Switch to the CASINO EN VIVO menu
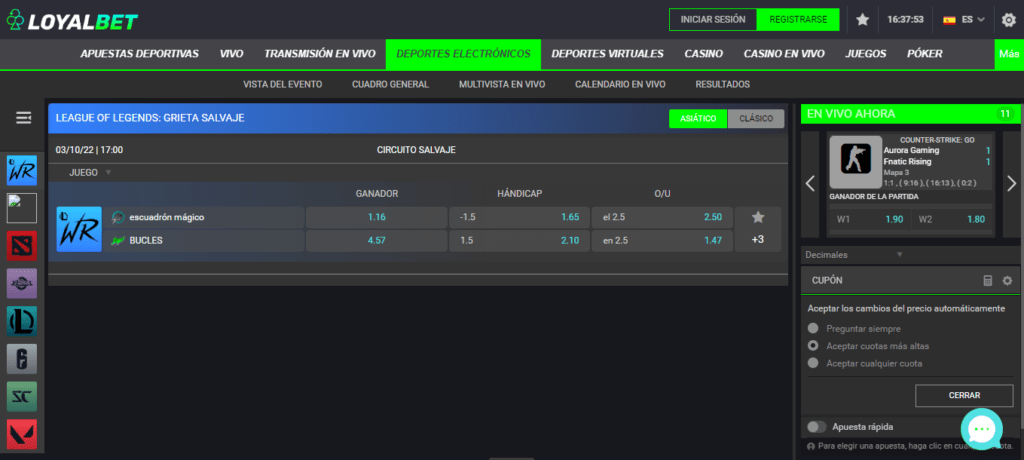Screen dimensions: 1024x460 (x=784, y=54)
